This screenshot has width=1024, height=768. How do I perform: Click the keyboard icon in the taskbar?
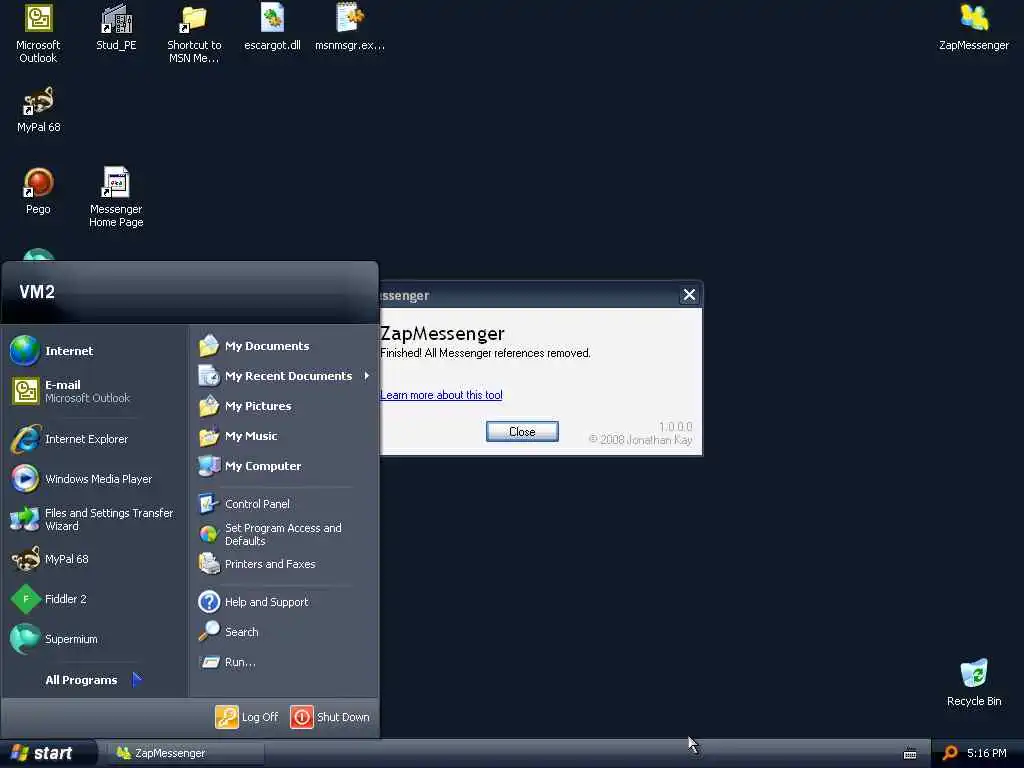pyautogui.click(x=910, y=754)
